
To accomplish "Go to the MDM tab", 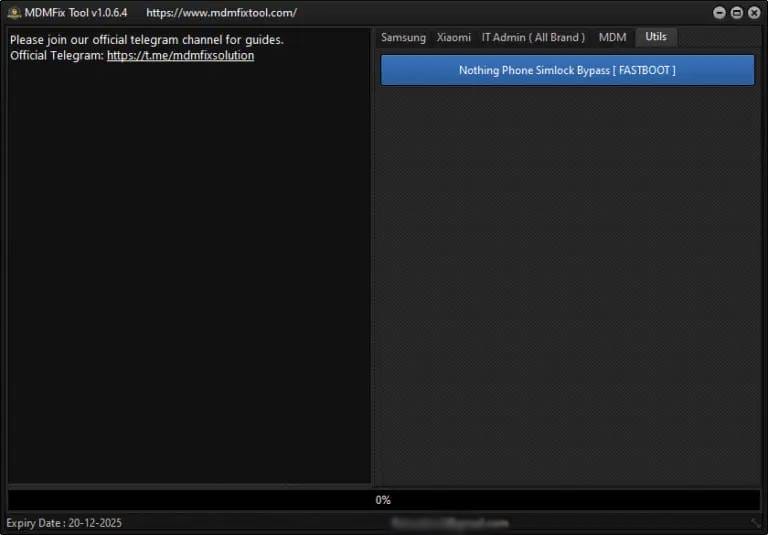I will click(x=612, y=37).
